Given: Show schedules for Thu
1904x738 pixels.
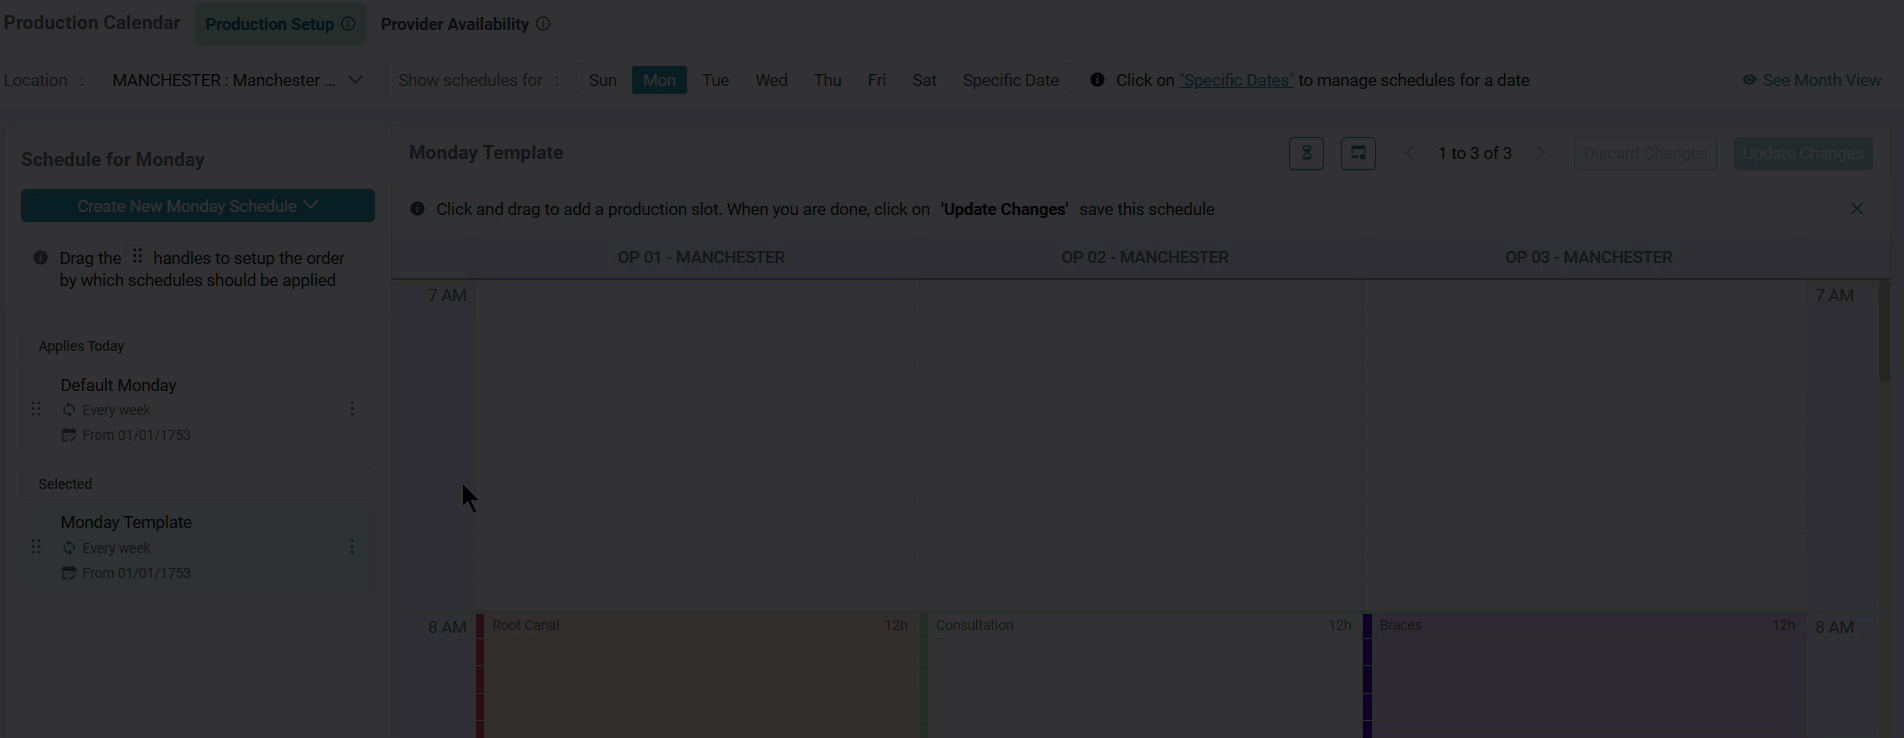Looking at the screenshot, I should pos(827,80).
